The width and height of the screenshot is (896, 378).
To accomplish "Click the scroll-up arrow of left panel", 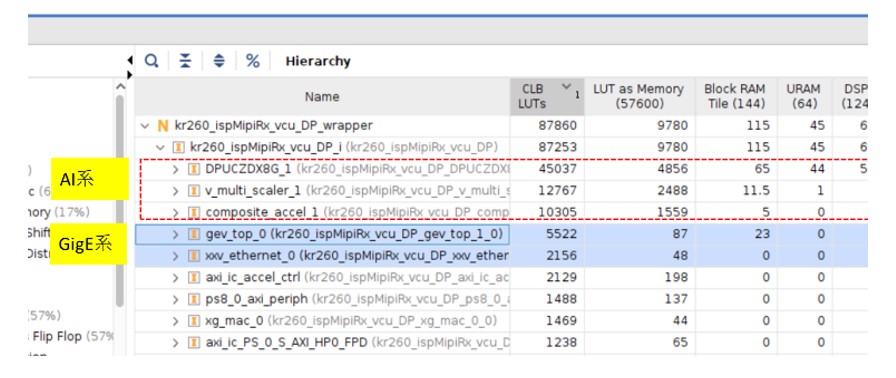I will (x=120, y=87).
